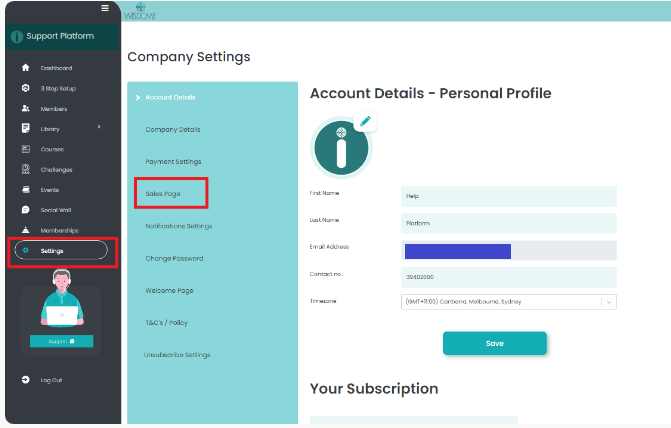Select Payment Settings in the settings menu
The width and height of the screenshot is (671, 428).
coord(173,161)
